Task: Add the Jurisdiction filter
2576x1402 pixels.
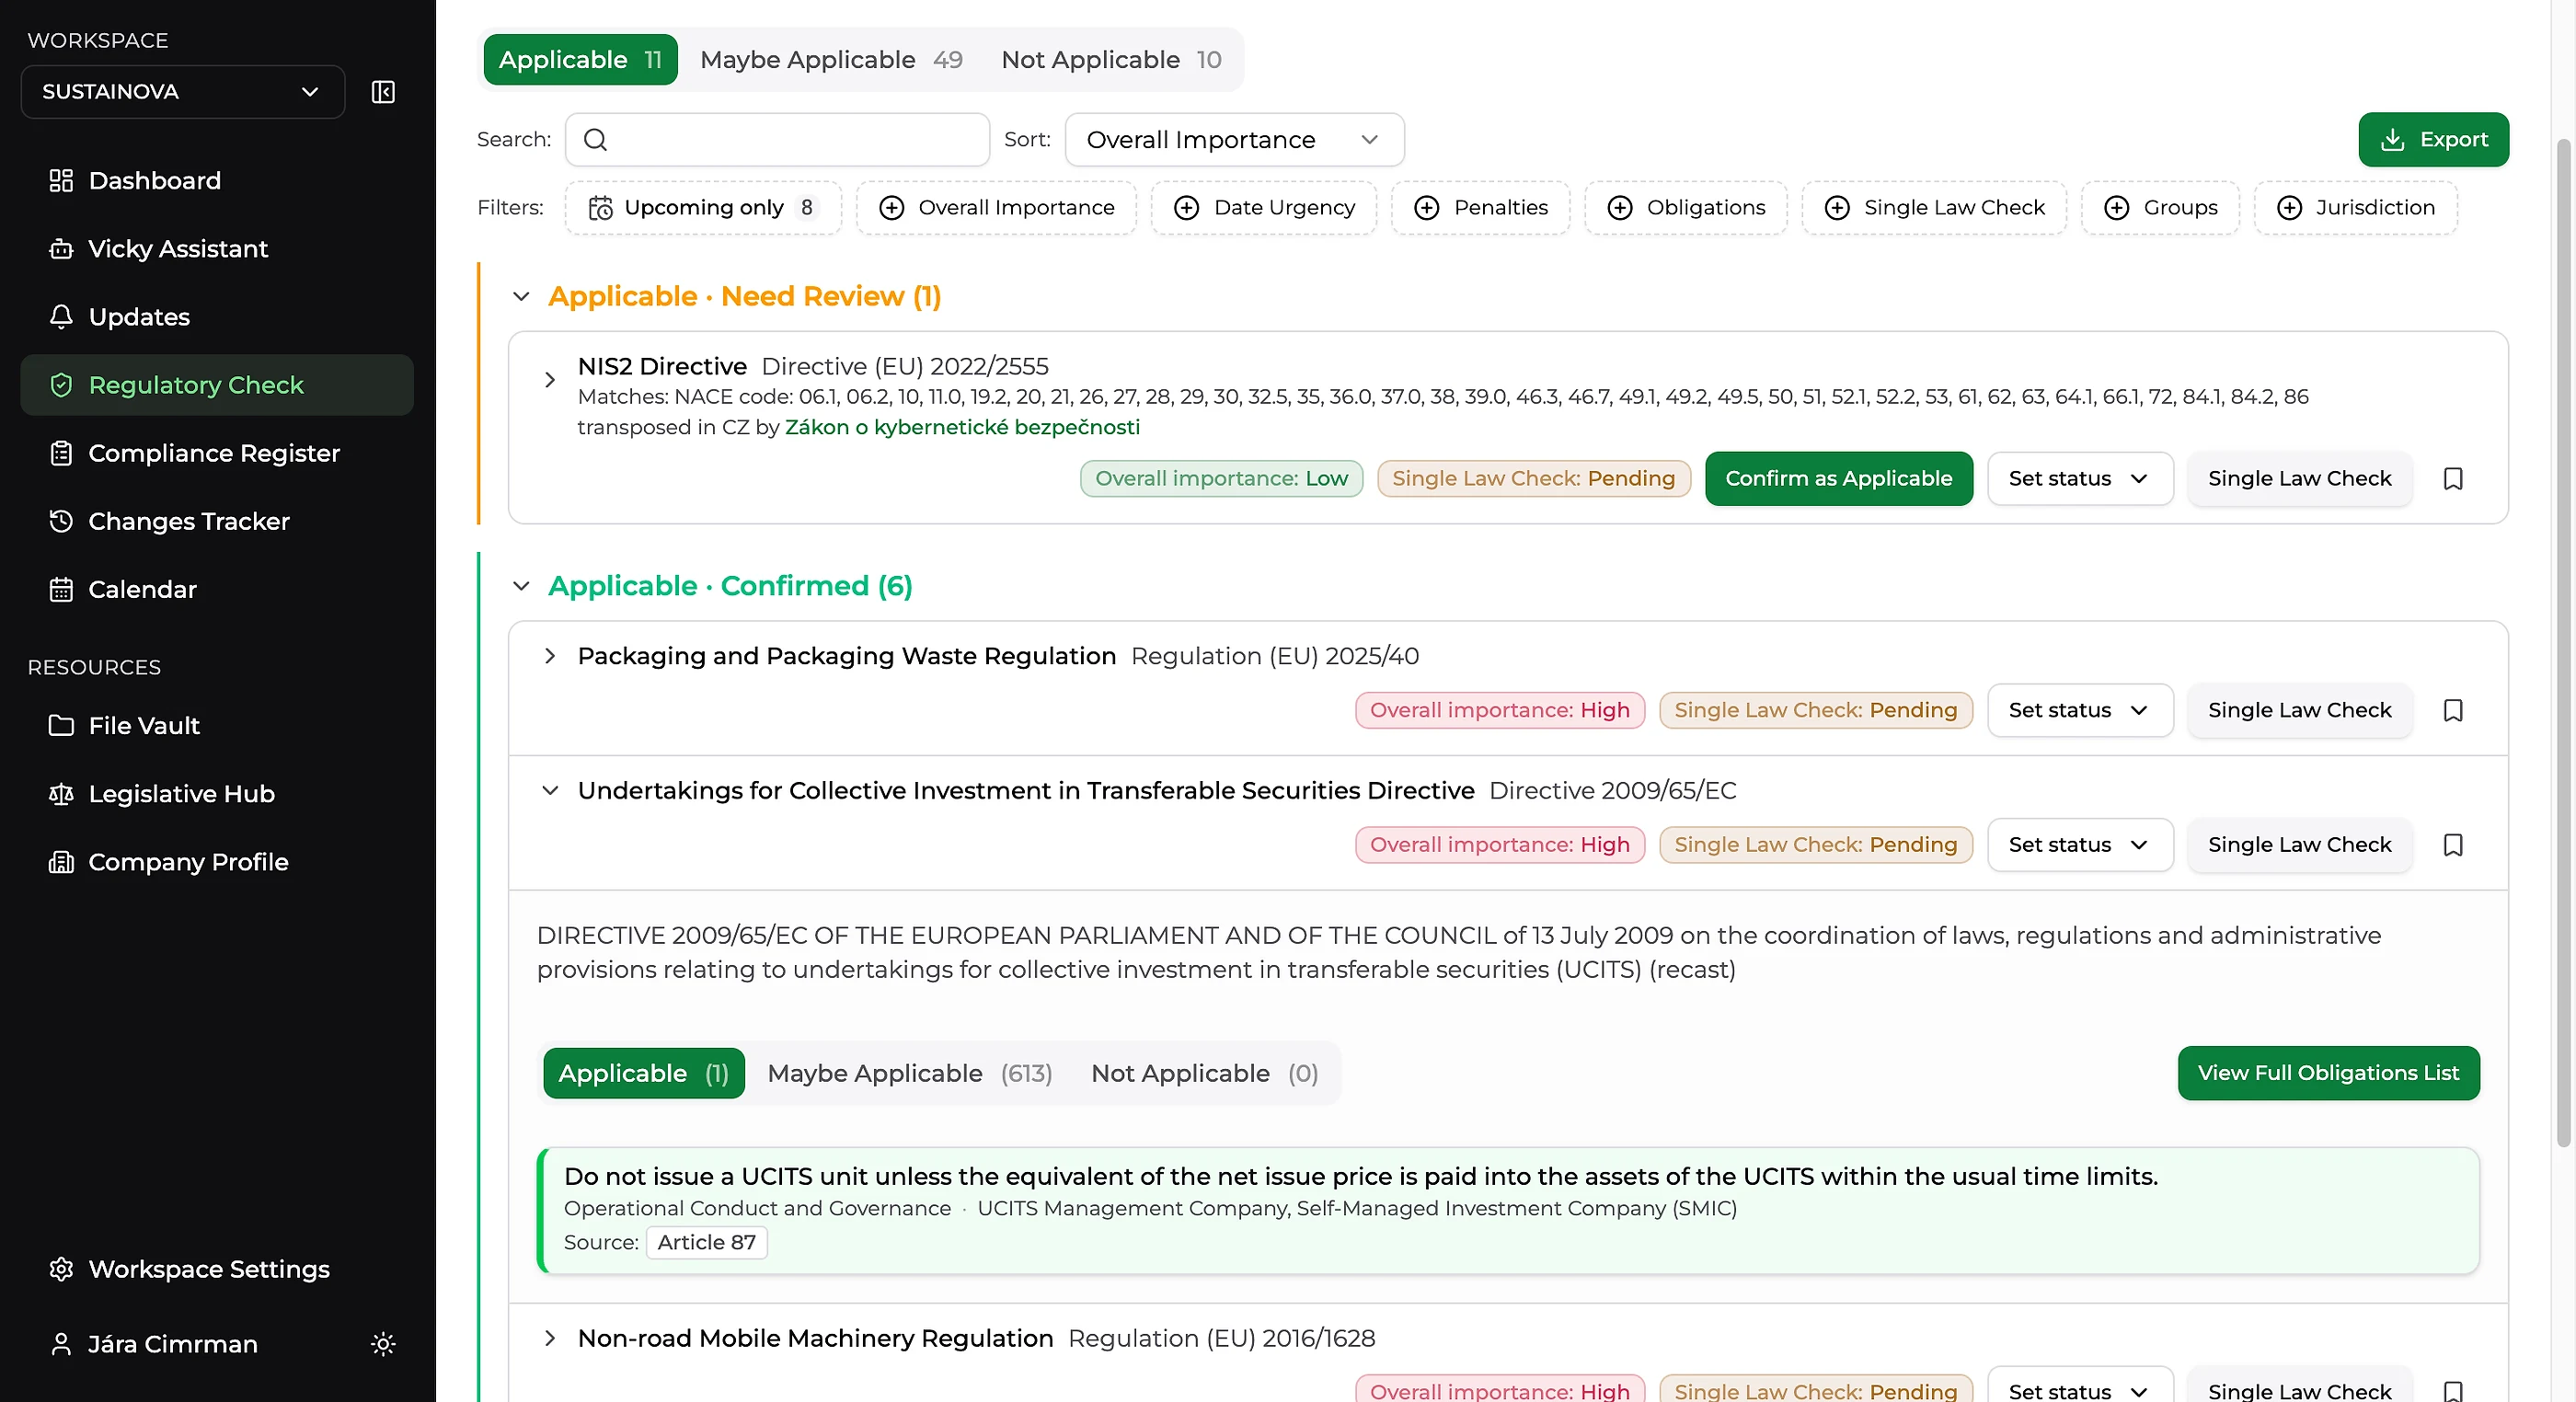Action: [x=2355, y=208]
